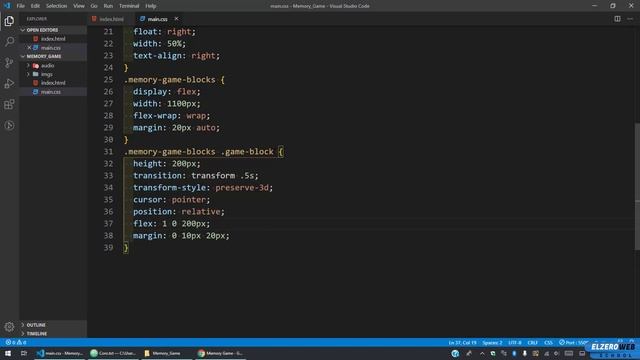Click the 'preserve-3d' value on line 34
Screen dimensions: 640x360
coord(242,188)
